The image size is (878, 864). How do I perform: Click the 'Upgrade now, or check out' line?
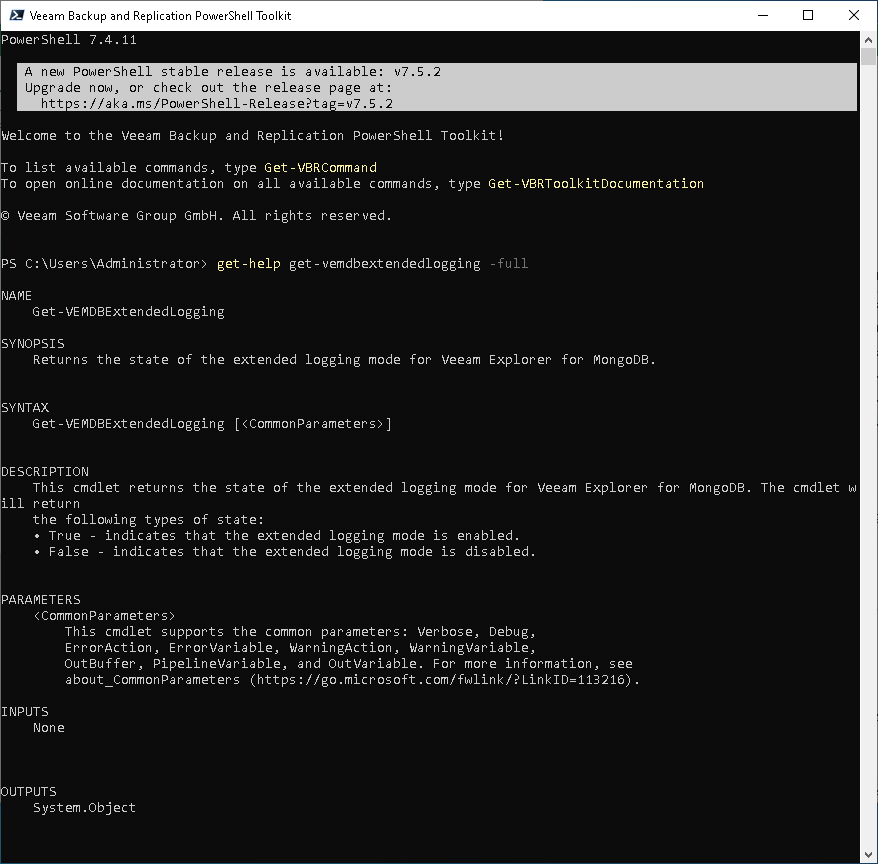coord(208,88)
